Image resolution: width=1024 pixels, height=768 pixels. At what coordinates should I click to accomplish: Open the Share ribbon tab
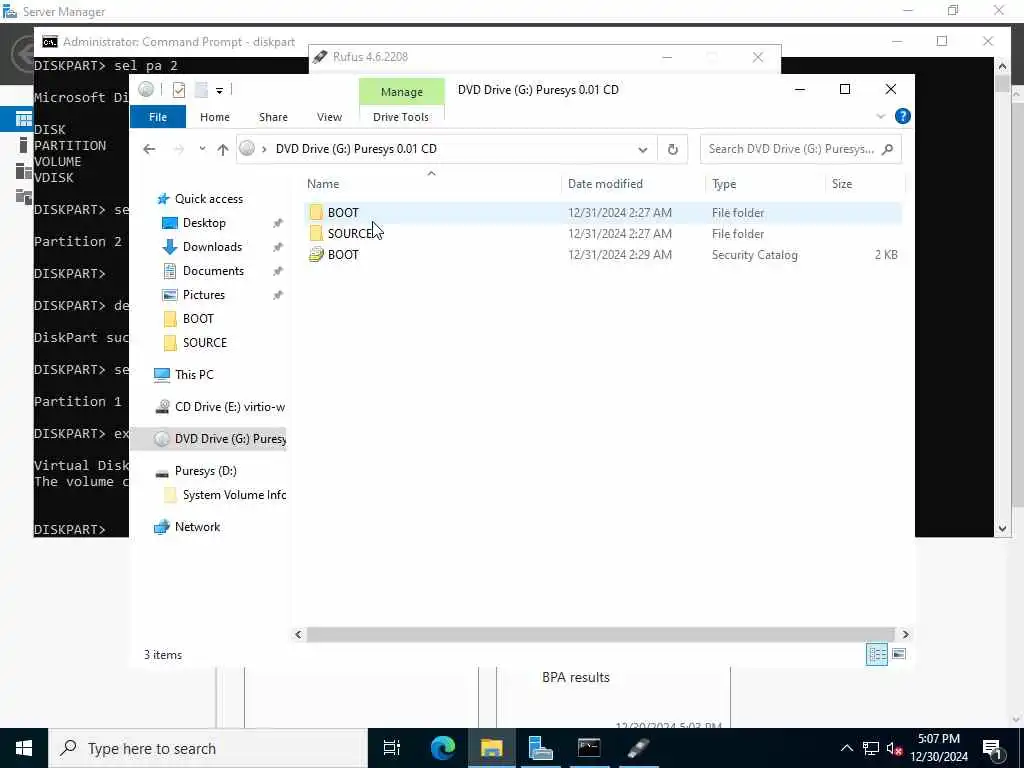[273, 117]
